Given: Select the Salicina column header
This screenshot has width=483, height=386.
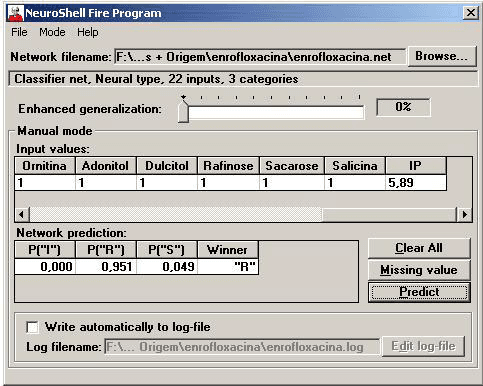Looking at the screenshot, I should click(355, 166).
